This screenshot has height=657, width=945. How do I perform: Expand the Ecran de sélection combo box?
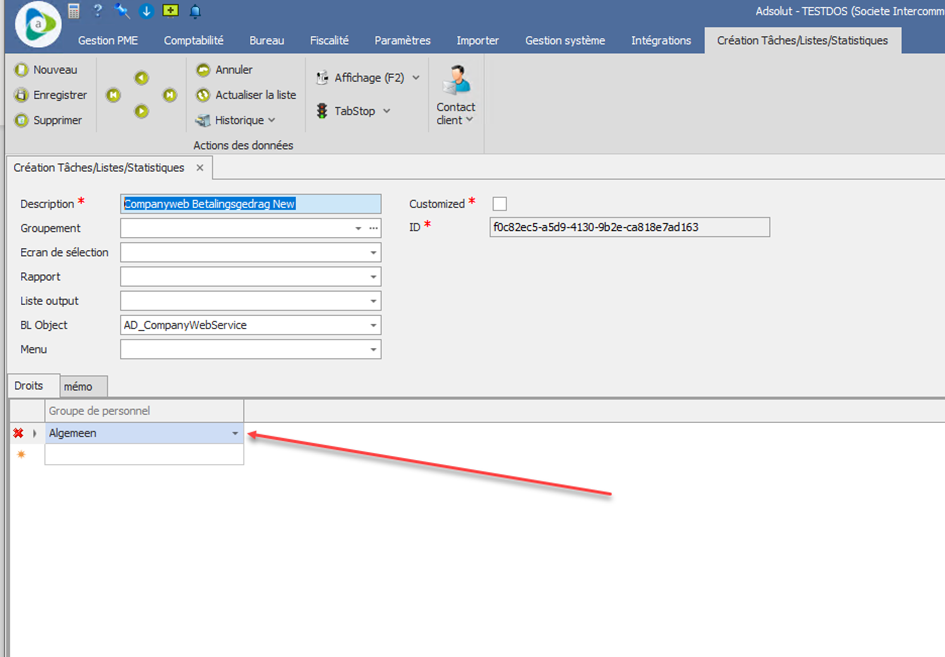[374, 253]
